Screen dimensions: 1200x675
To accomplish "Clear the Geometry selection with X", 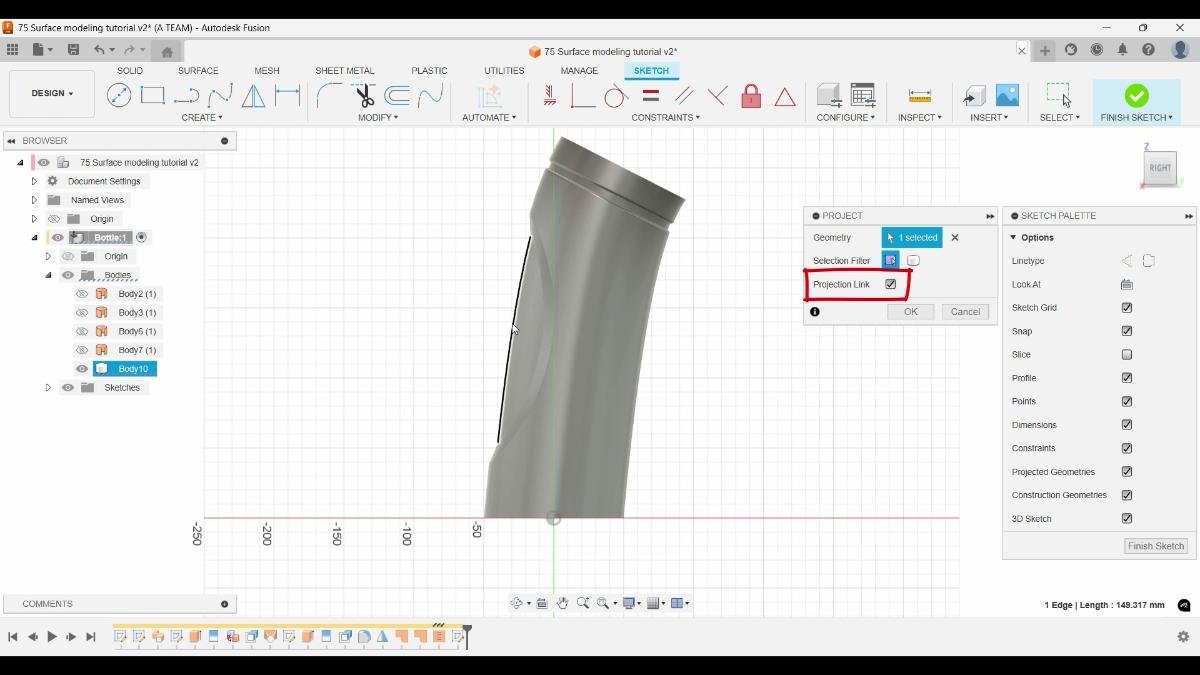I will (x=955, y=238).
